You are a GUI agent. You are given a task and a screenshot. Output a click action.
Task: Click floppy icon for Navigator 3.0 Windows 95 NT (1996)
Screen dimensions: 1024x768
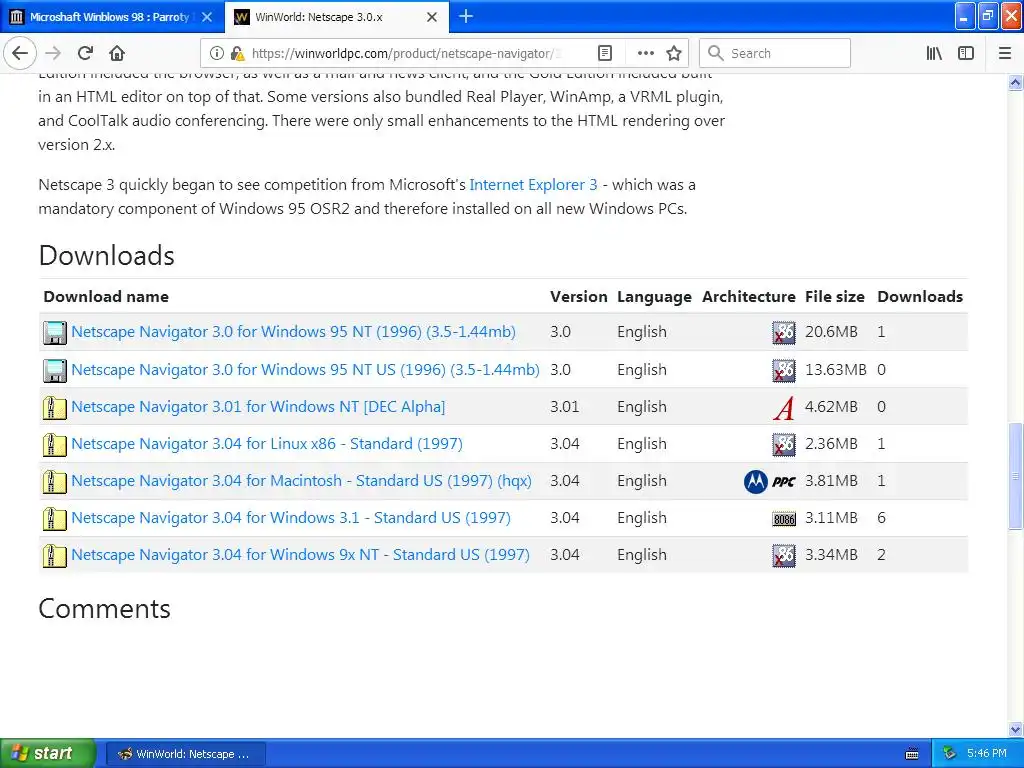(55, 332)
